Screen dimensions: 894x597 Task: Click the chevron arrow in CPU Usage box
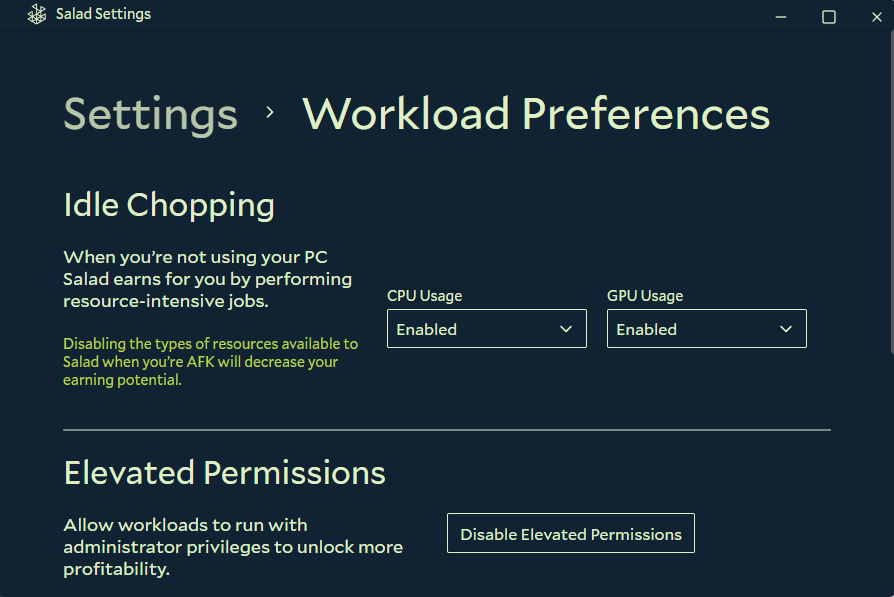pos(566,329)
